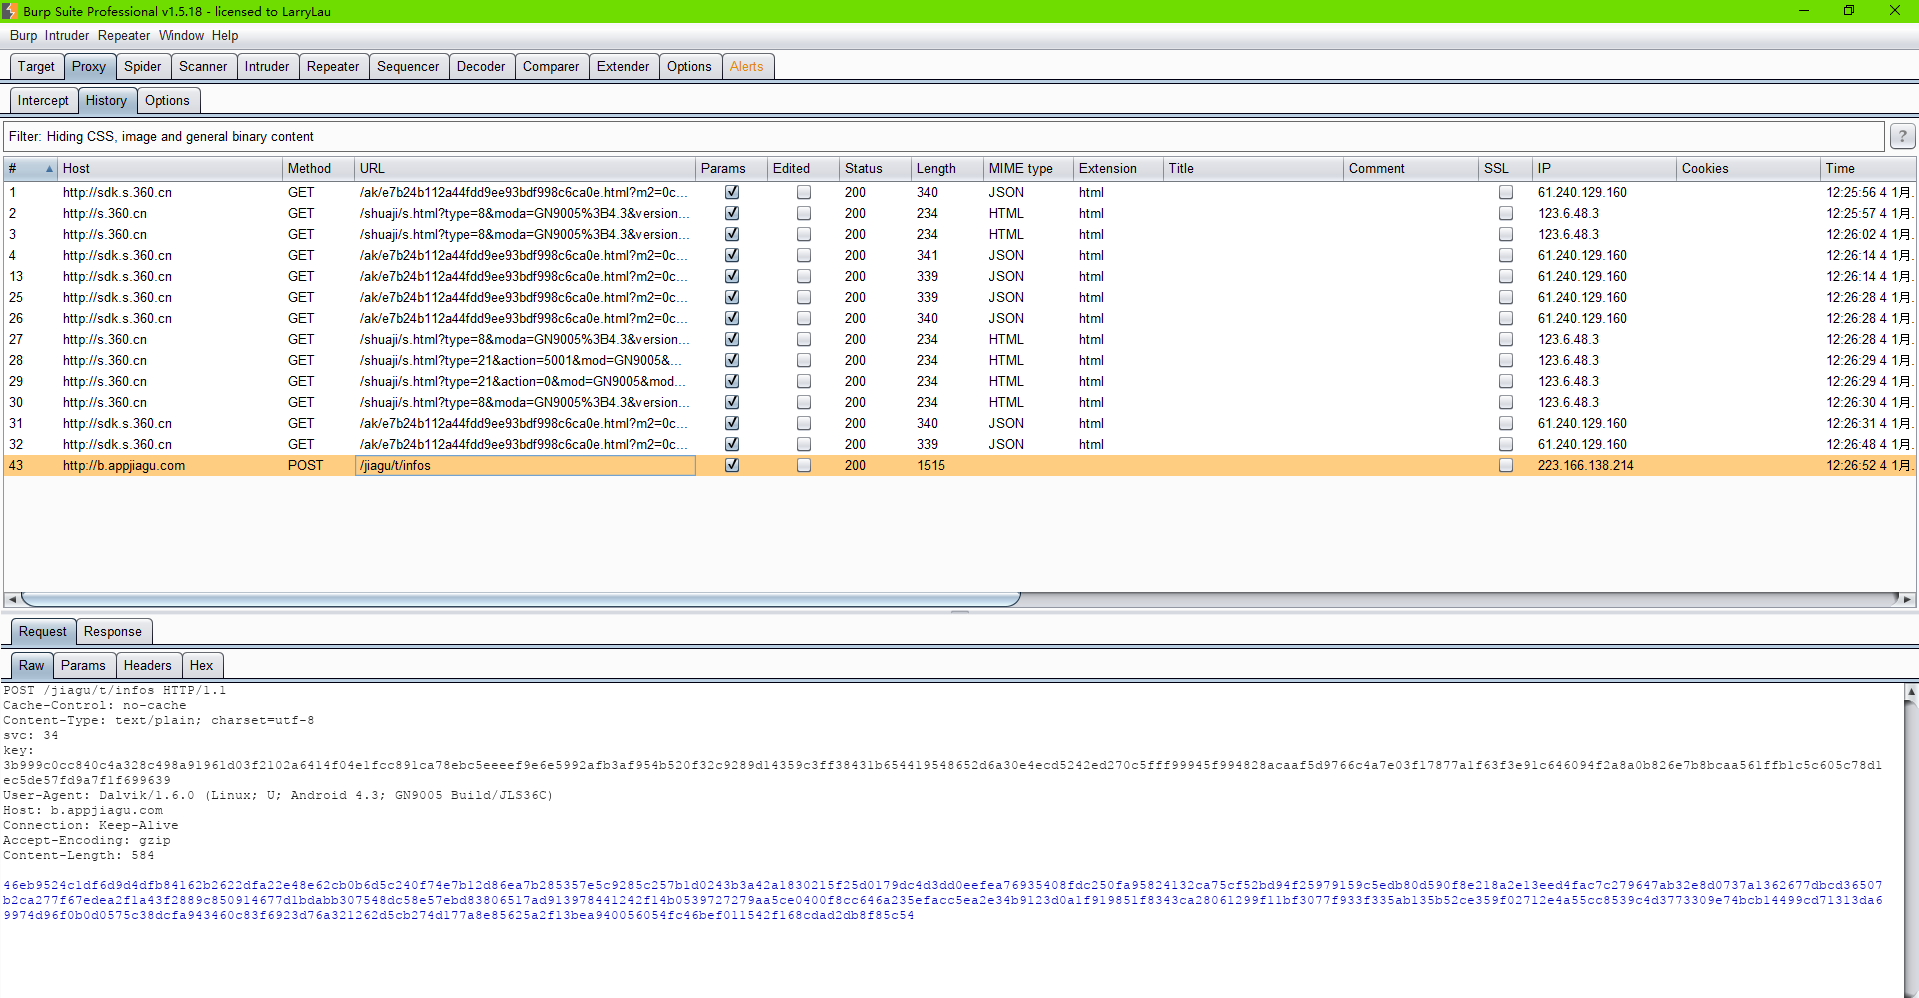
Task: Click the User-Agent line in raw request
Action: tap(278, 796)
